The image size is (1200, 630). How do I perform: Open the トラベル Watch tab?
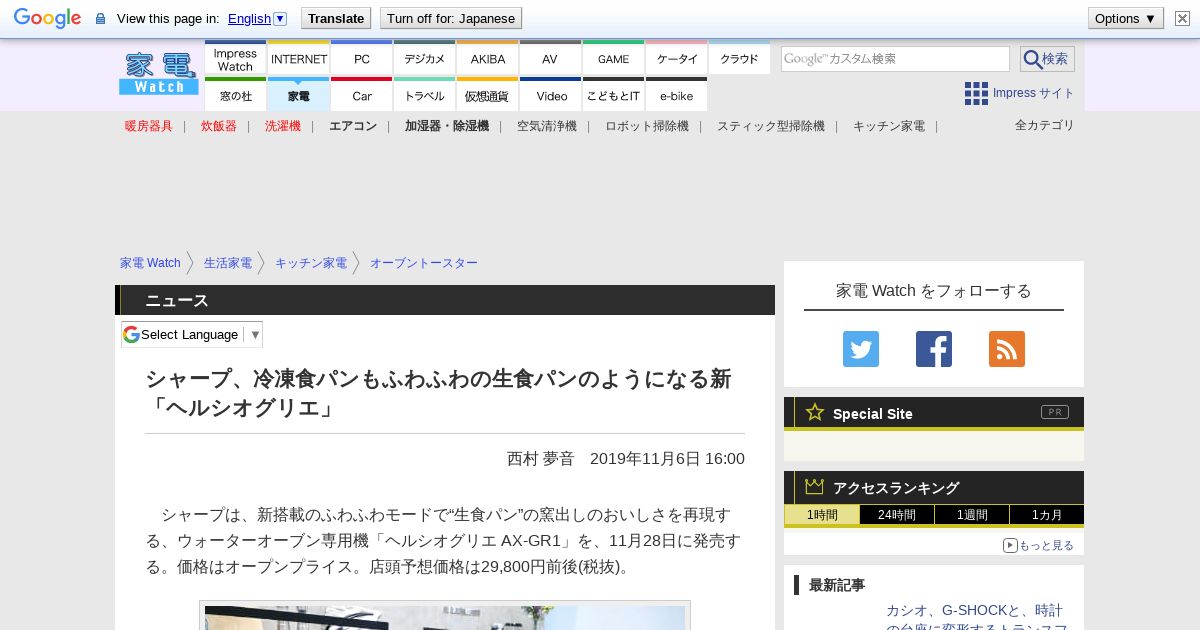tap(424, 96)
